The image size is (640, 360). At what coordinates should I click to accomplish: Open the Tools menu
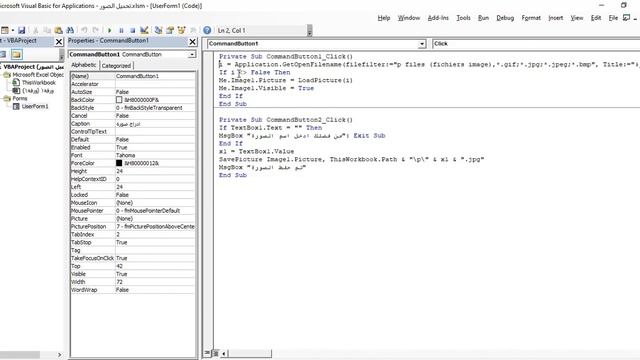(x=463, y=18)
